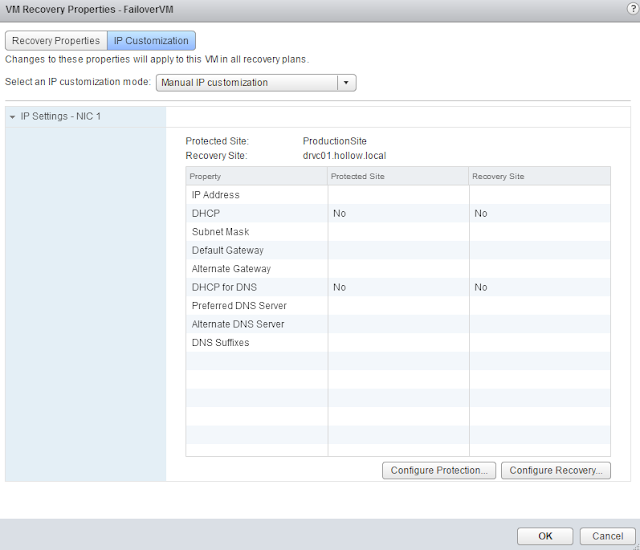Open the help question mark icon
Screen dimensions: 640x550
point(633,9)
